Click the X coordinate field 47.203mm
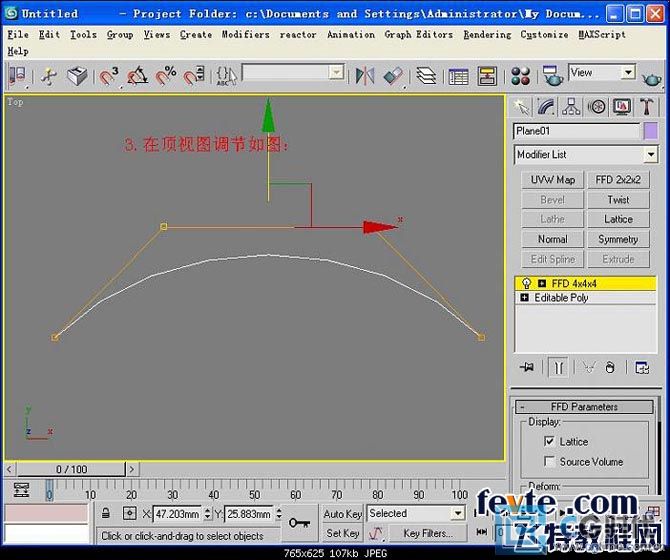This screenshot has width=670, height=560. point(177,513)
